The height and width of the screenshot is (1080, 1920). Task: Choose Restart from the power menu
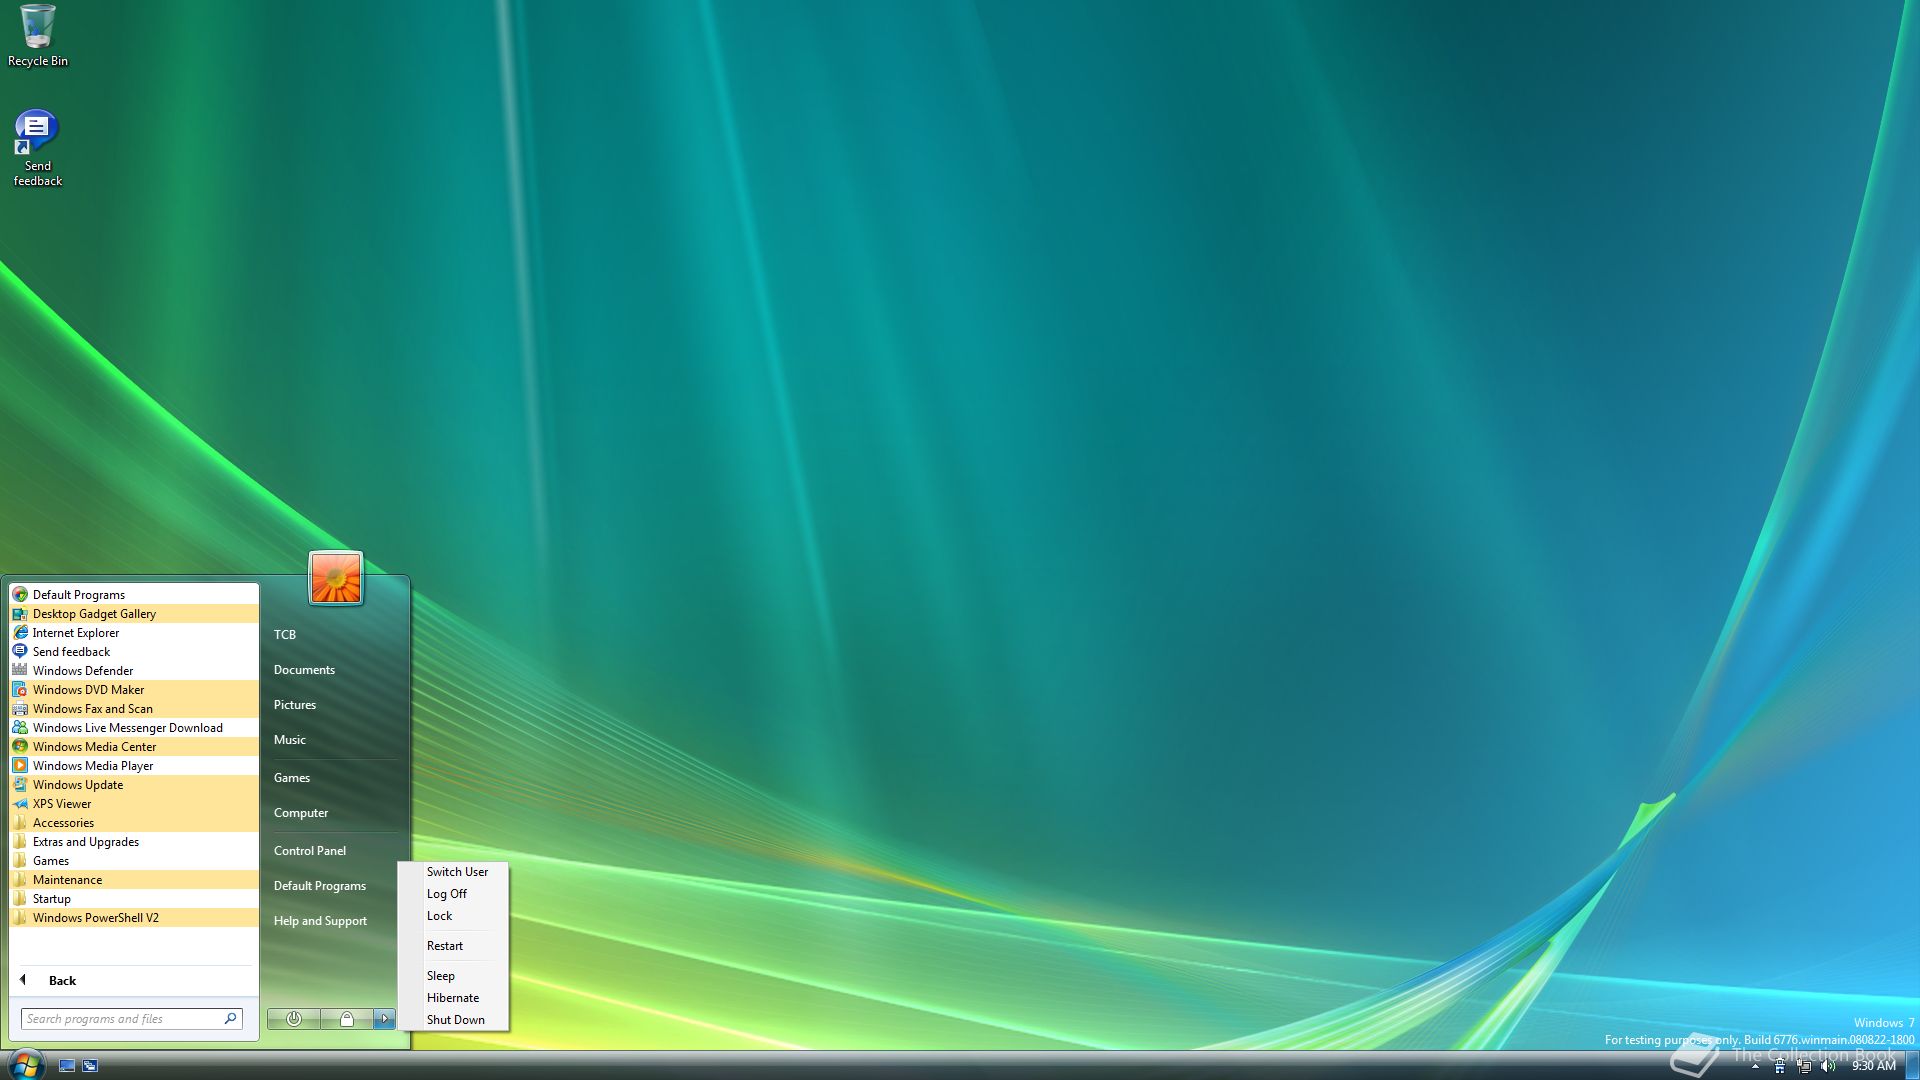pos(454,946)
